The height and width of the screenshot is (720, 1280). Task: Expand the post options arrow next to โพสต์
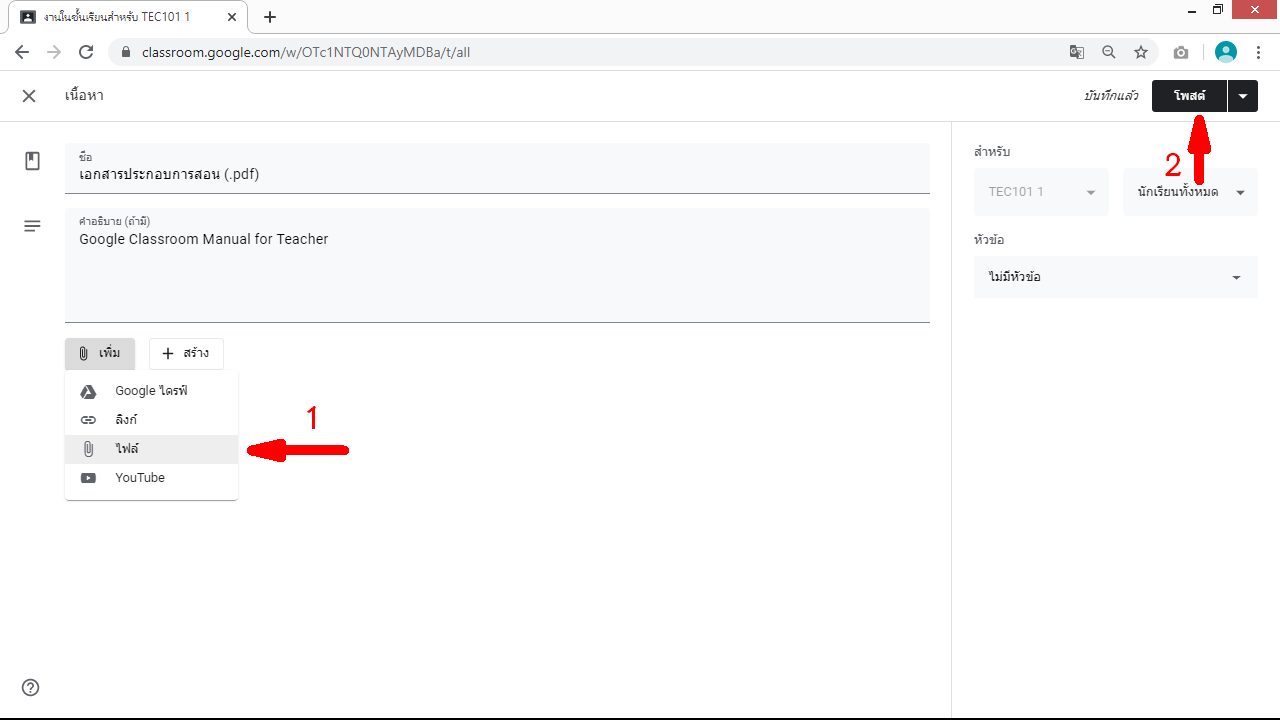point(1242,96)
